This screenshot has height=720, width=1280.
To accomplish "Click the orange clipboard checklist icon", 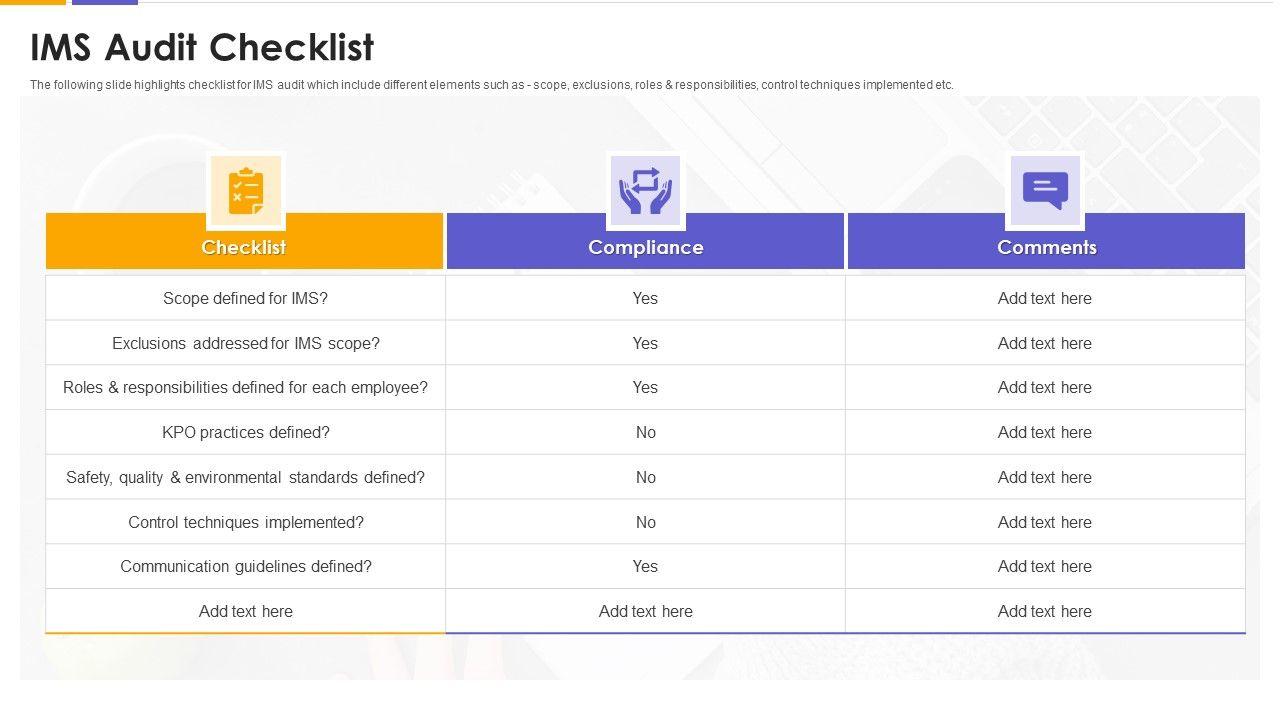I will 245,190.
